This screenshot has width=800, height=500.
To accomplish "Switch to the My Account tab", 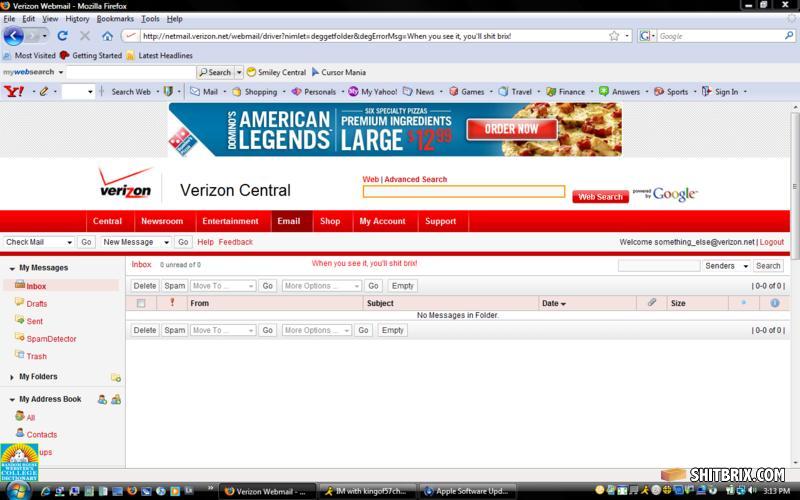I will (x=382, y=221).
